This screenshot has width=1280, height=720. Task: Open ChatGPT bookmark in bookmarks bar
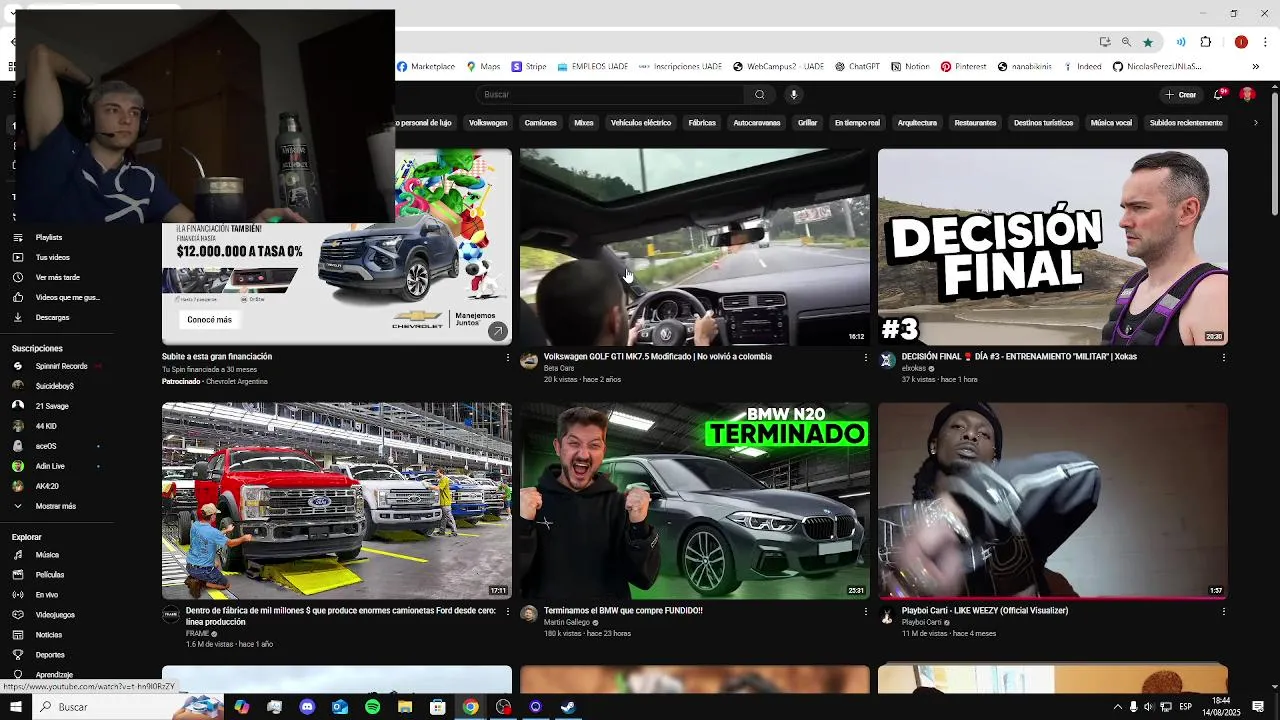[856, 67]
